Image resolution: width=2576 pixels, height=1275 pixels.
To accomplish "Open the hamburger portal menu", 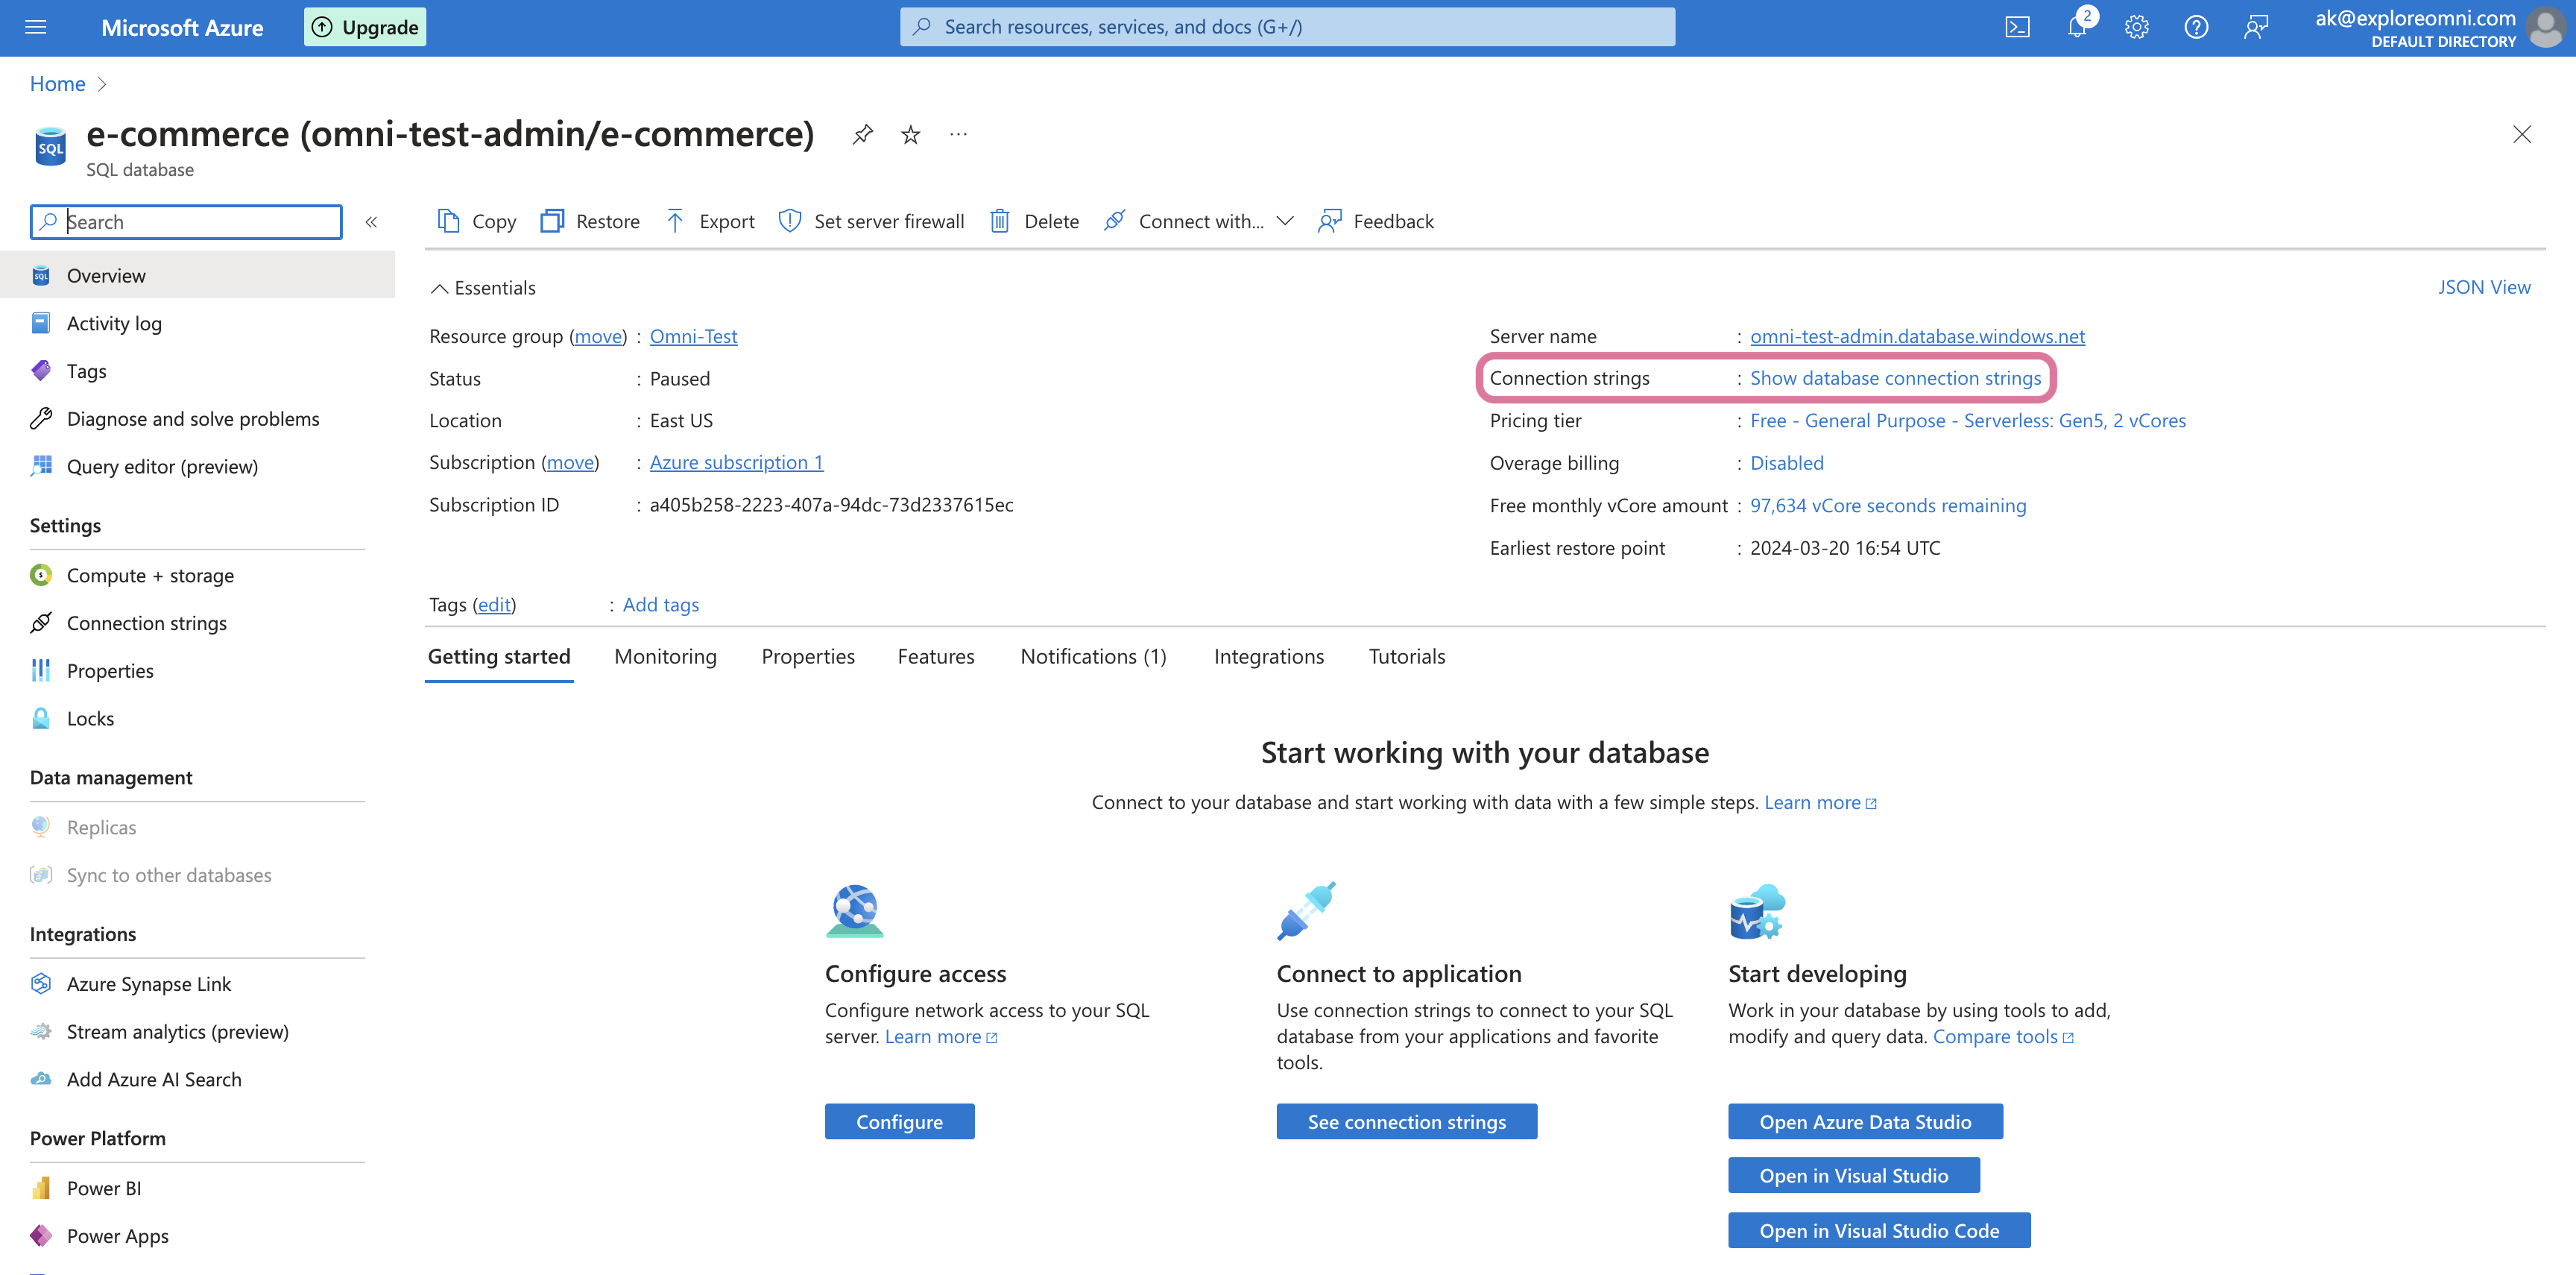I will [x=36, y=27].
